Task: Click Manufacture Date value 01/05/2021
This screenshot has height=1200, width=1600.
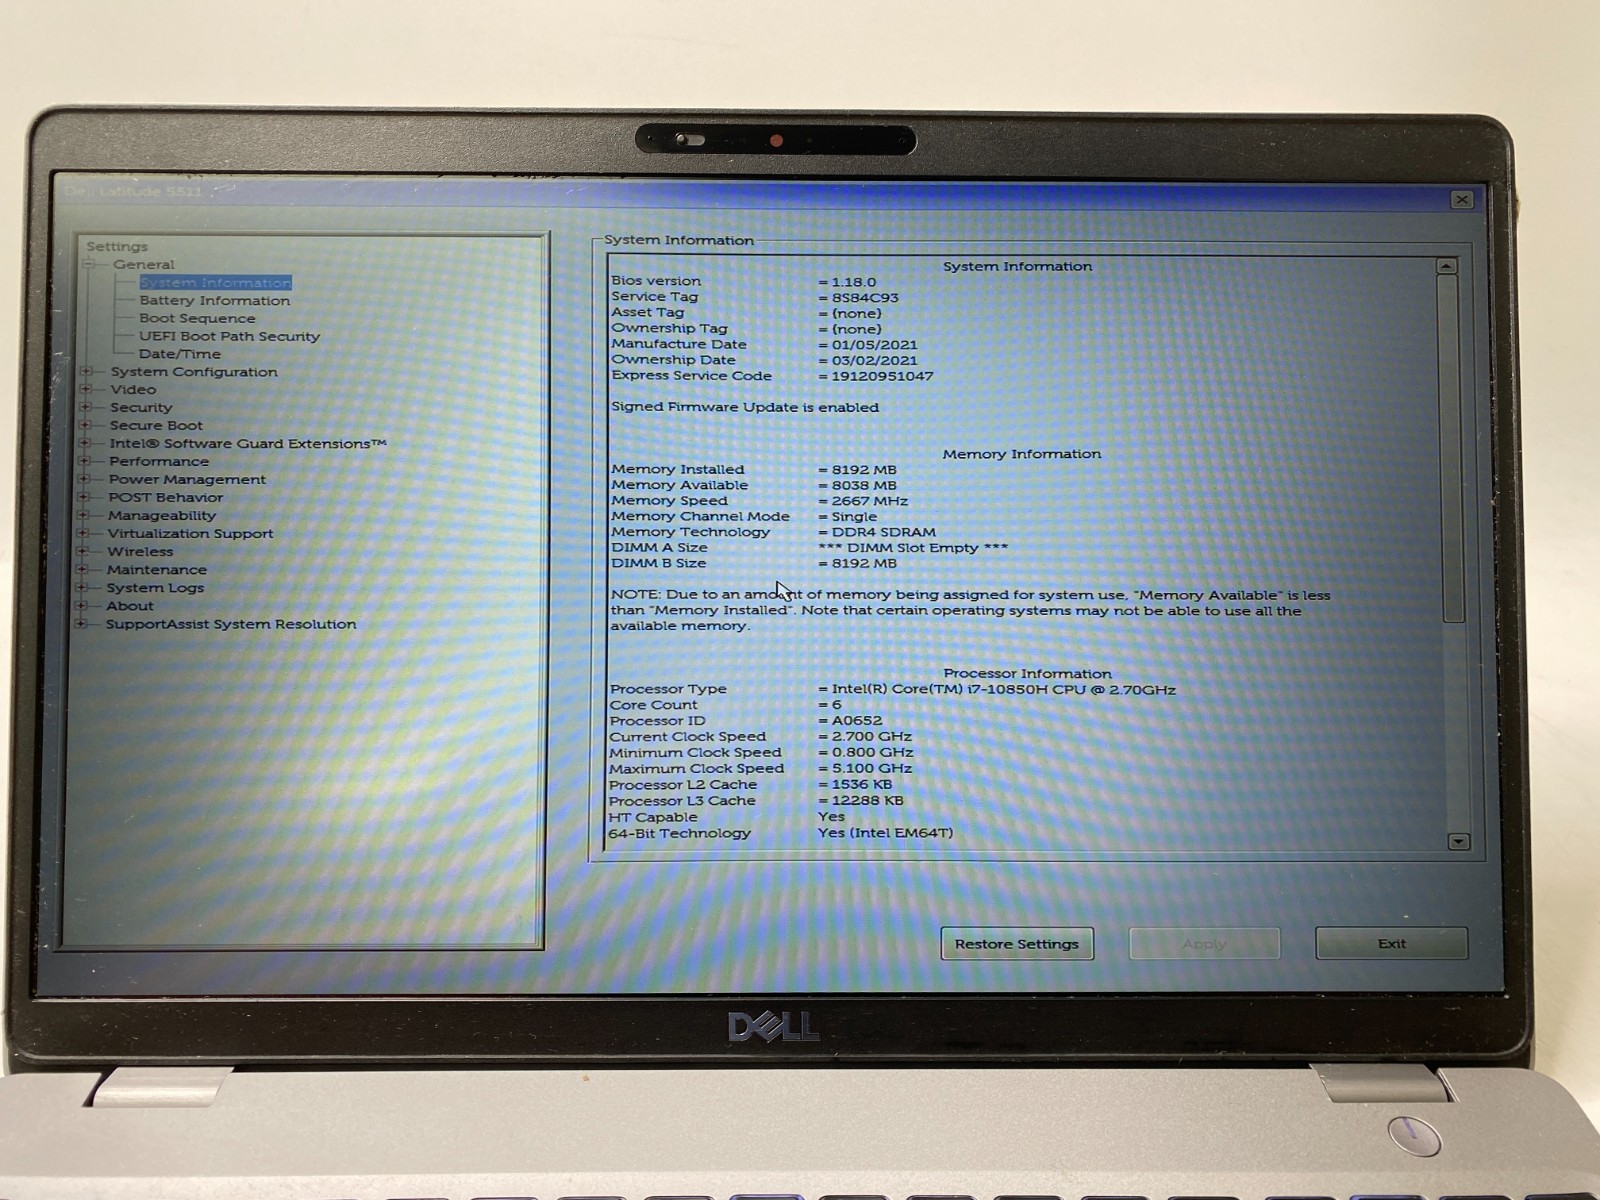Action: coord(874,344)
